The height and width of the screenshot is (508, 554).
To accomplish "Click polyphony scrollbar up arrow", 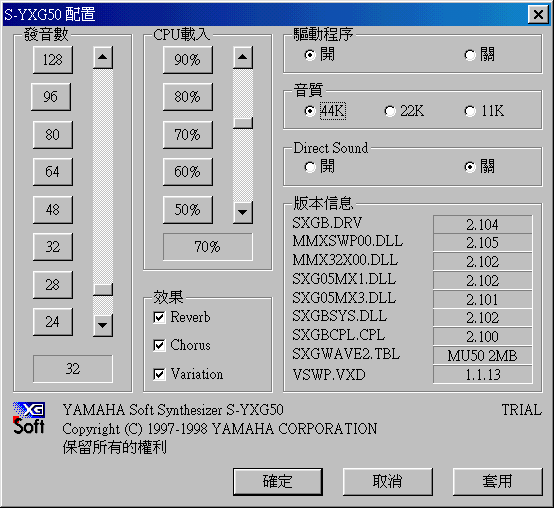I will click(x=103, y=57).
